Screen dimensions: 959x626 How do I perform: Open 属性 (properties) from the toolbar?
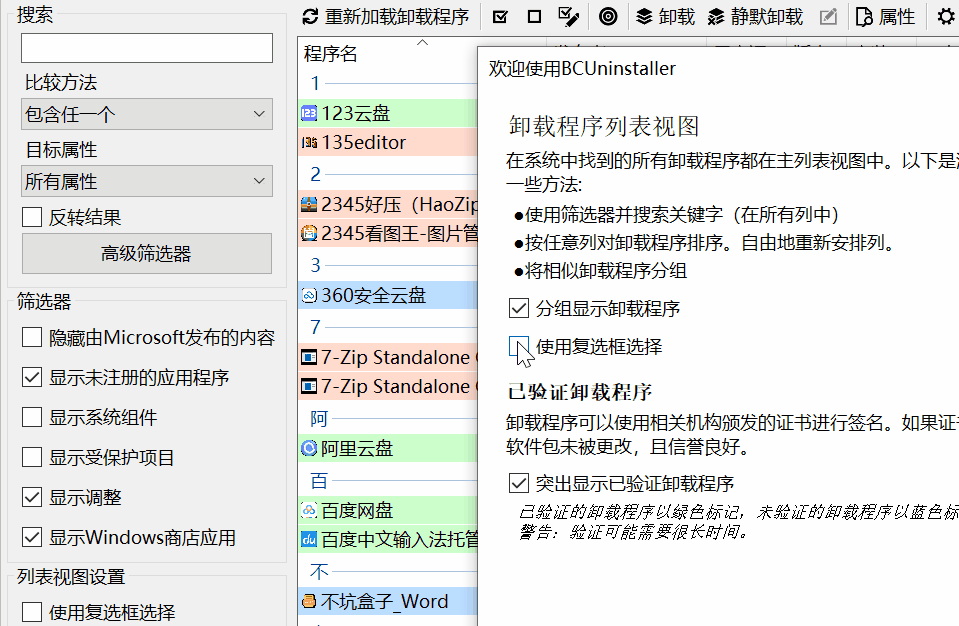coord(885,17)
